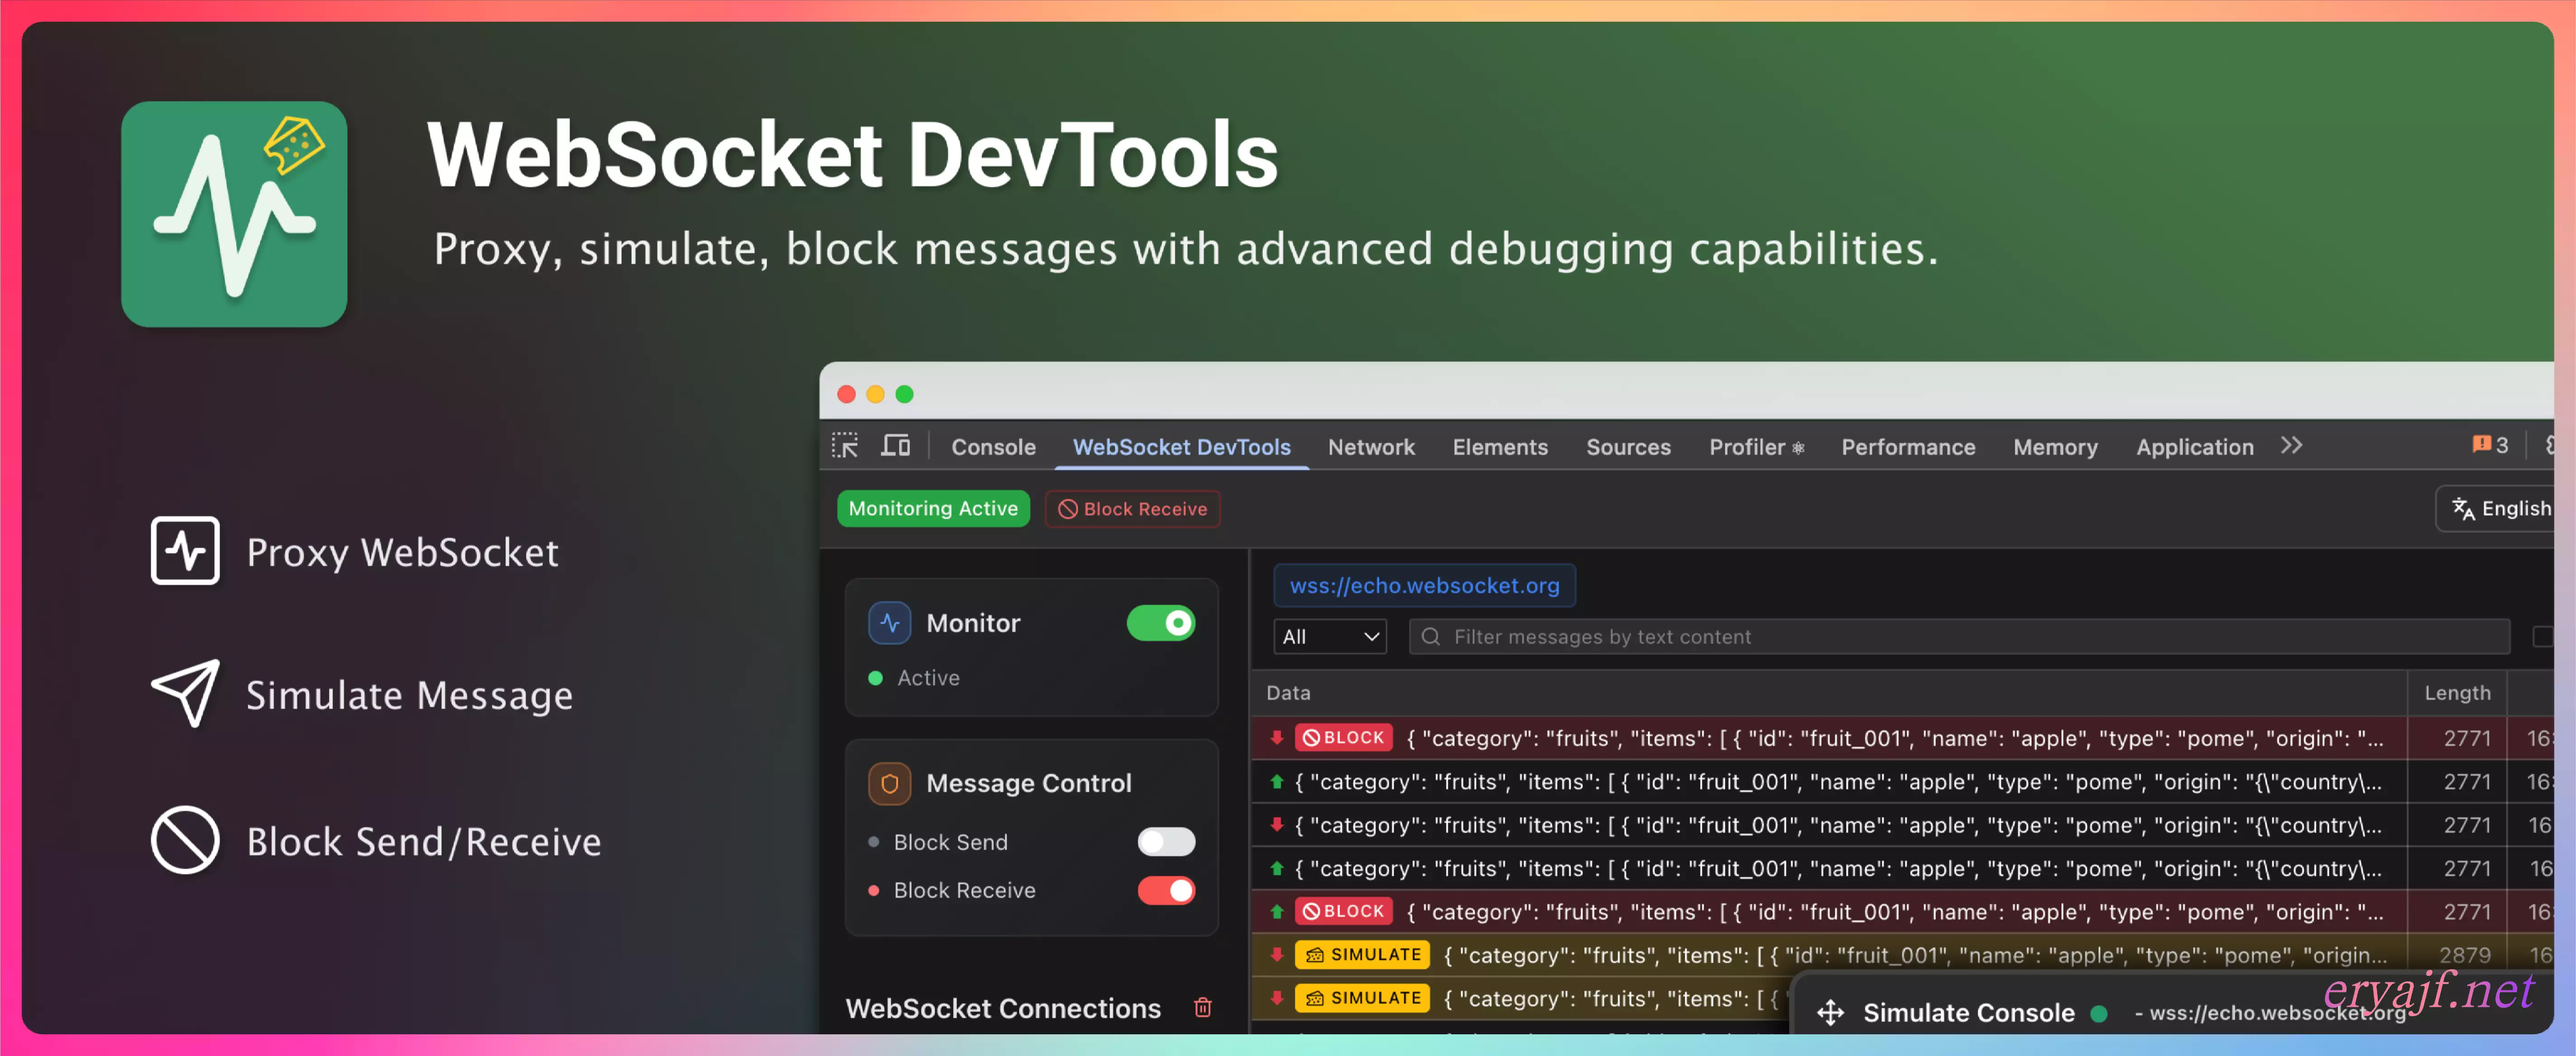Switch to the Sources tab
Viewport: 2576px width, 1056px height.
tap(1628, 447)
